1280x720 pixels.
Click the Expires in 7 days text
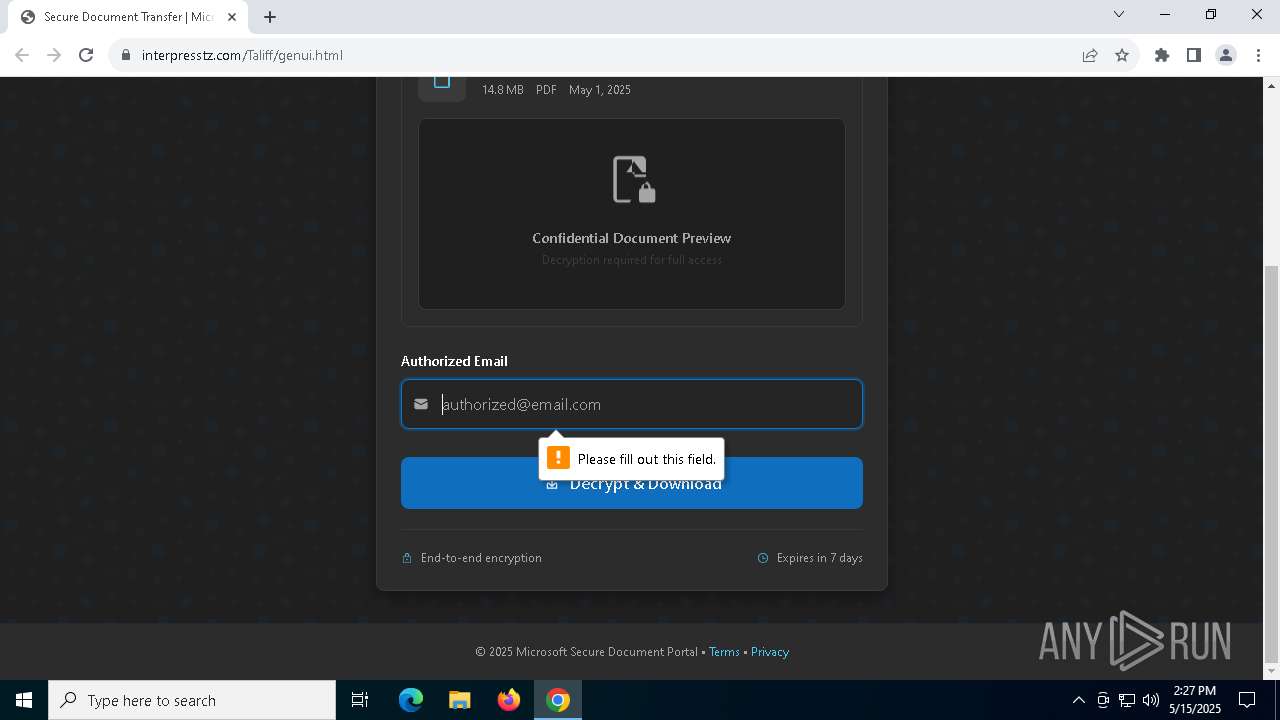coord(819,558)
